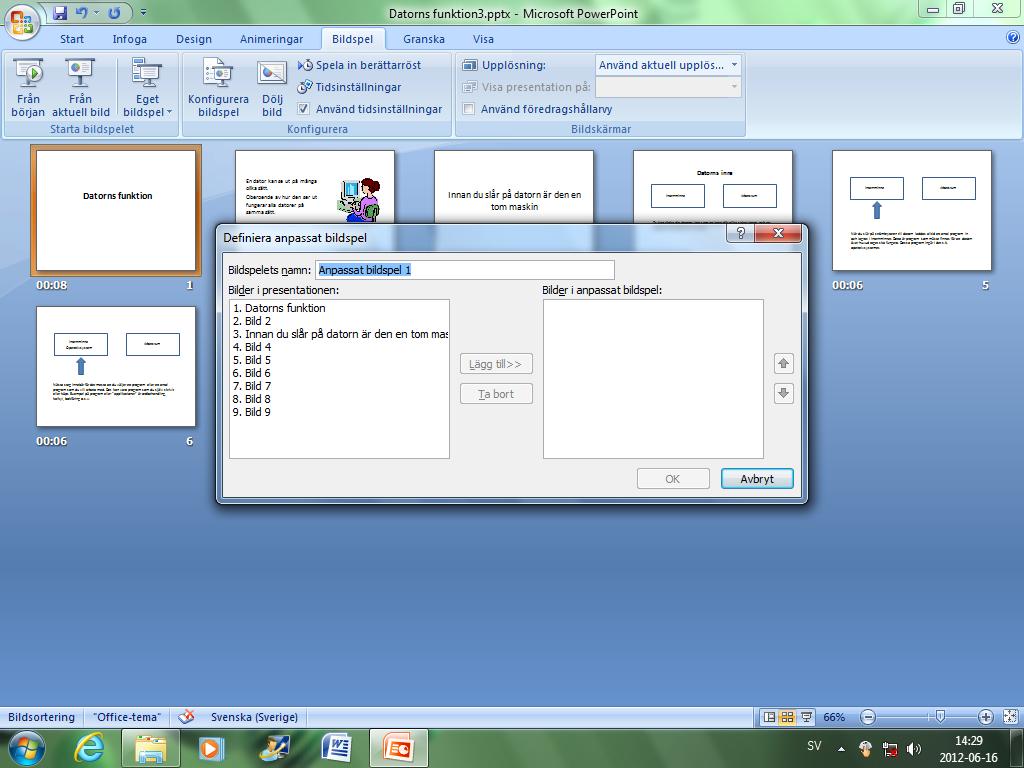Select '3. Innan du slår på datorn' item

point(339,334)
